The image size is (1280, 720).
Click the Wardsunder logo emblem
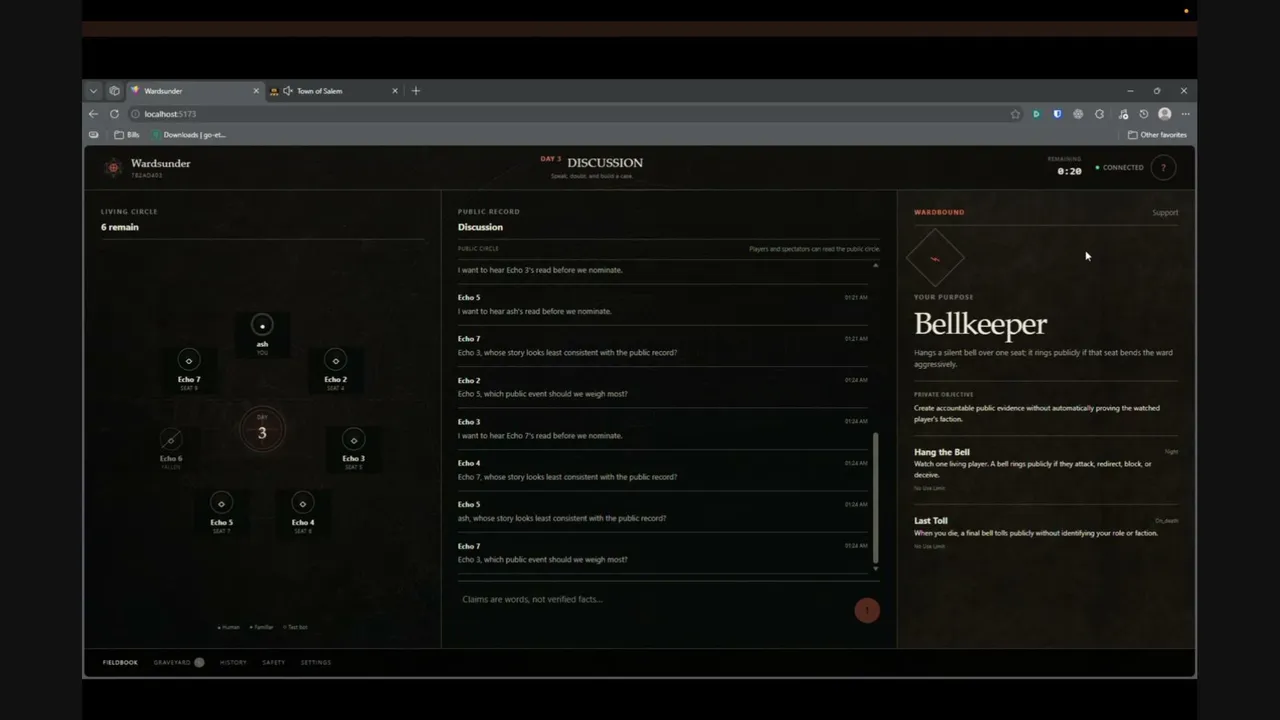(113, 168)
